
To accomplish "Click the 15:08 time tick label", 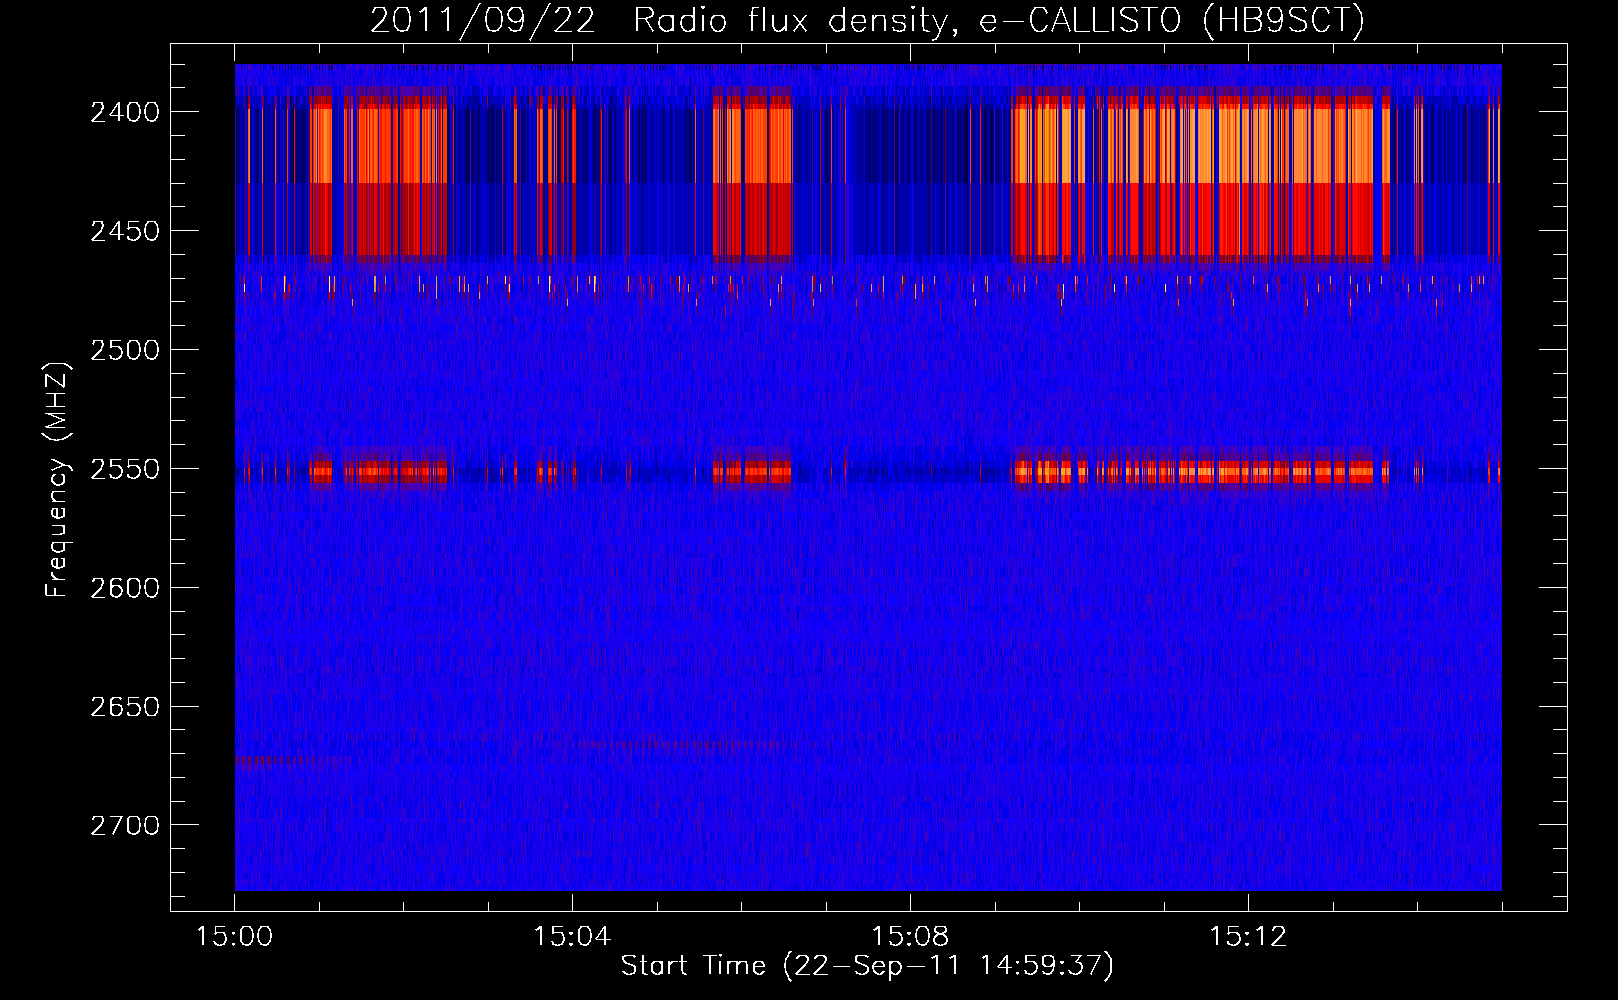I will point(910,937).
